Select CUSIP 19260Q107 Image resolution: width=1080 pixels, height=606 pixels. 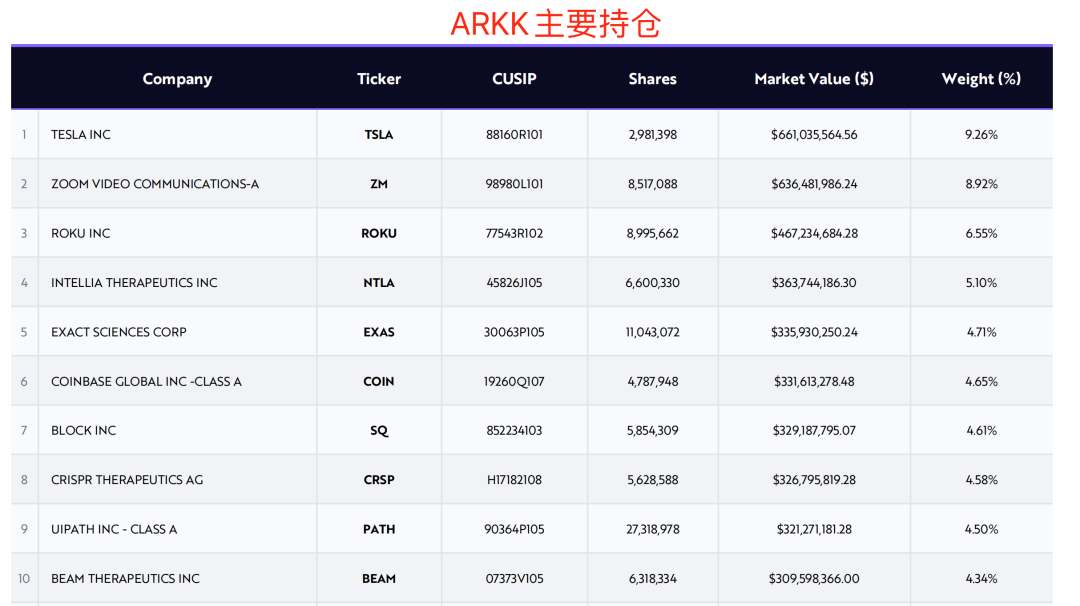[515, 382]
